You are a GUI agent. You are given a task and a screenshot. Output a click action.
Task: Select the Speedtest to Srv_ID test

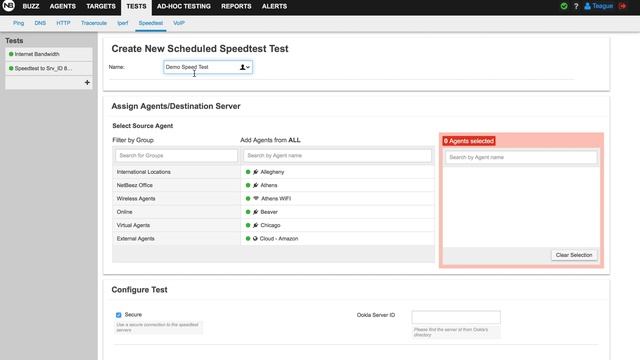[x=49, y=68]
